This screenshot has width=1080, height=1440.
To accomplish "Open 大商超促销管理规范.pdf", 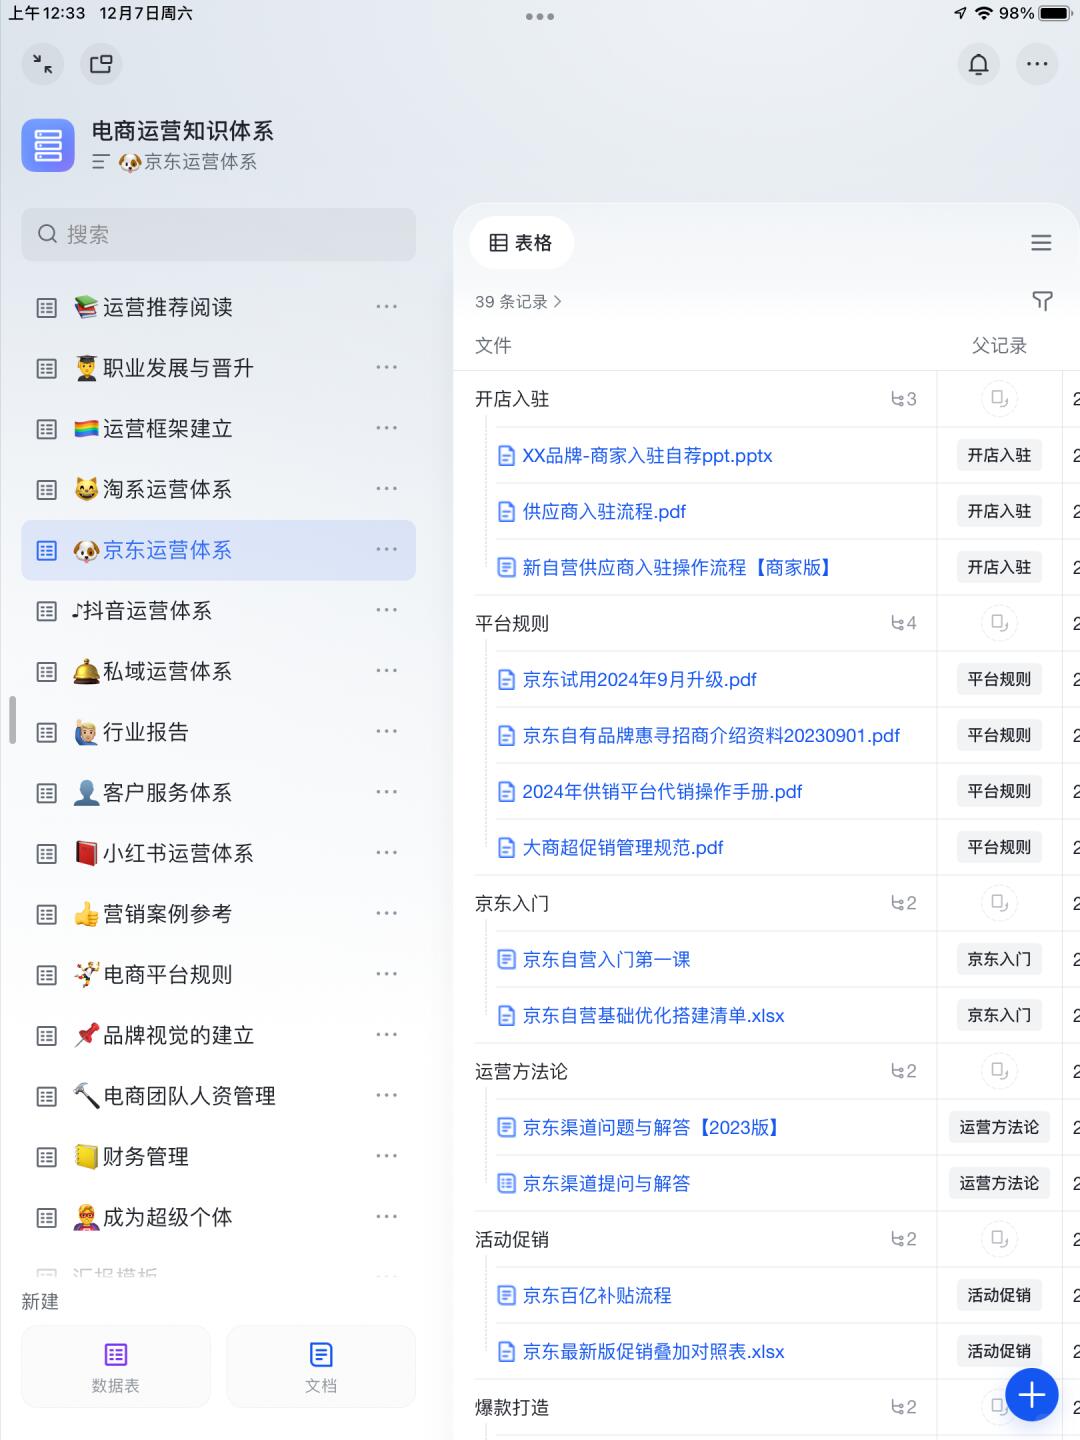I will tap(623, 848).
